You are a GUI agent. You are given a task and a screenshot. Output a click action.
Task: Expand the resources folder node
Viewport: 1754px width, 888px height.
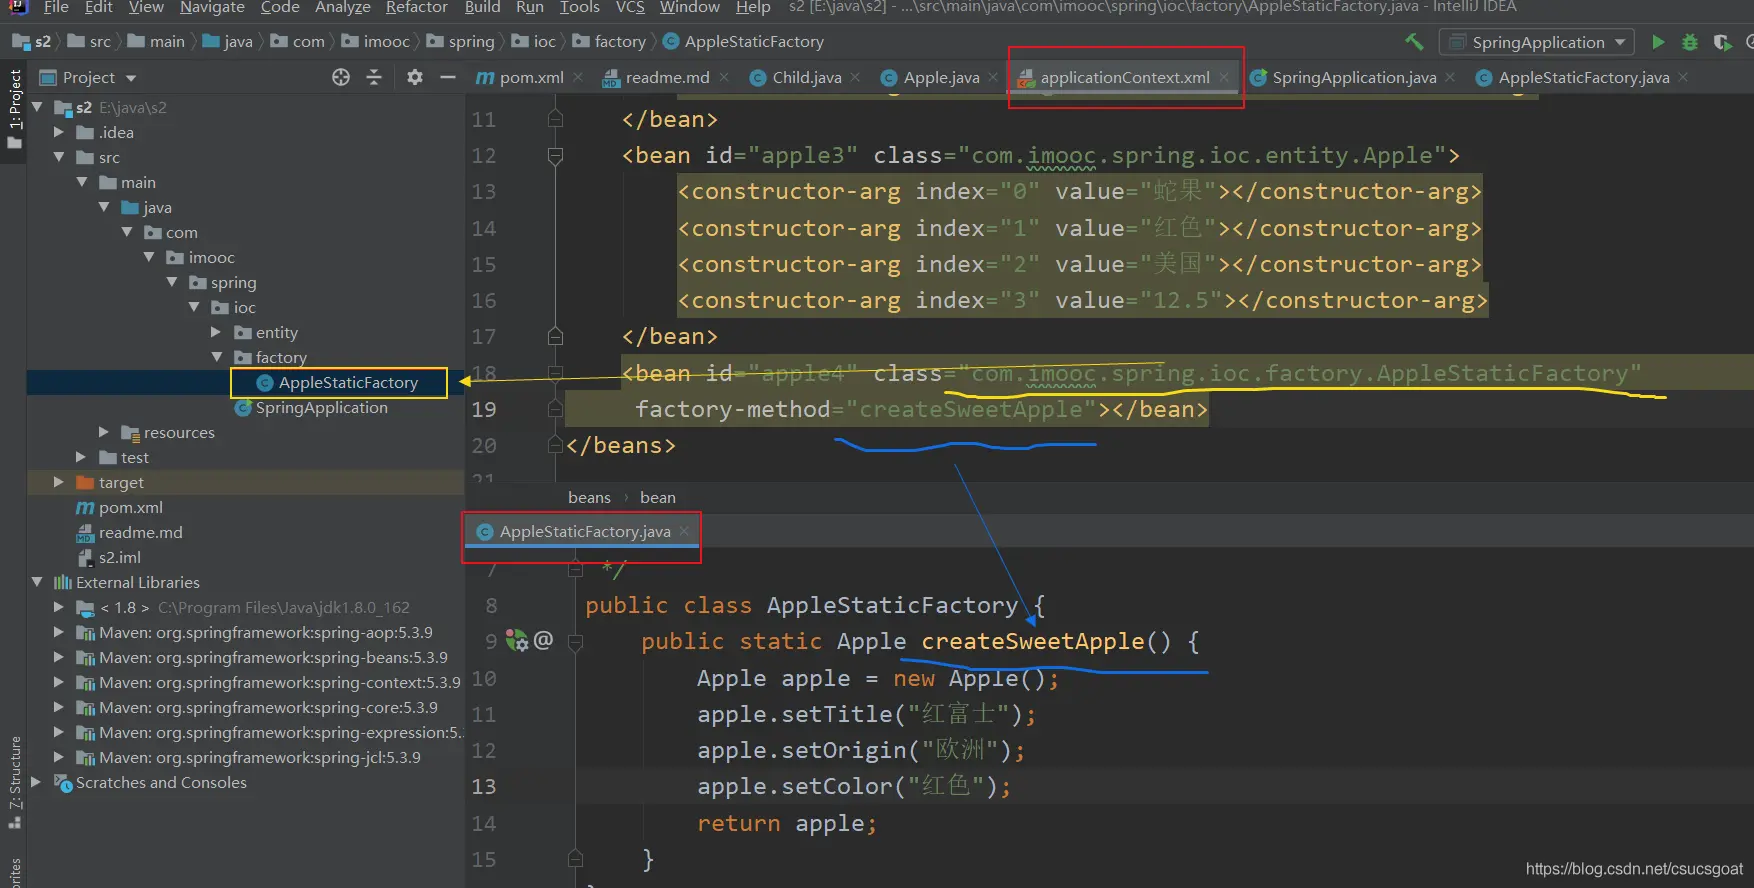(x=104, y=432)
